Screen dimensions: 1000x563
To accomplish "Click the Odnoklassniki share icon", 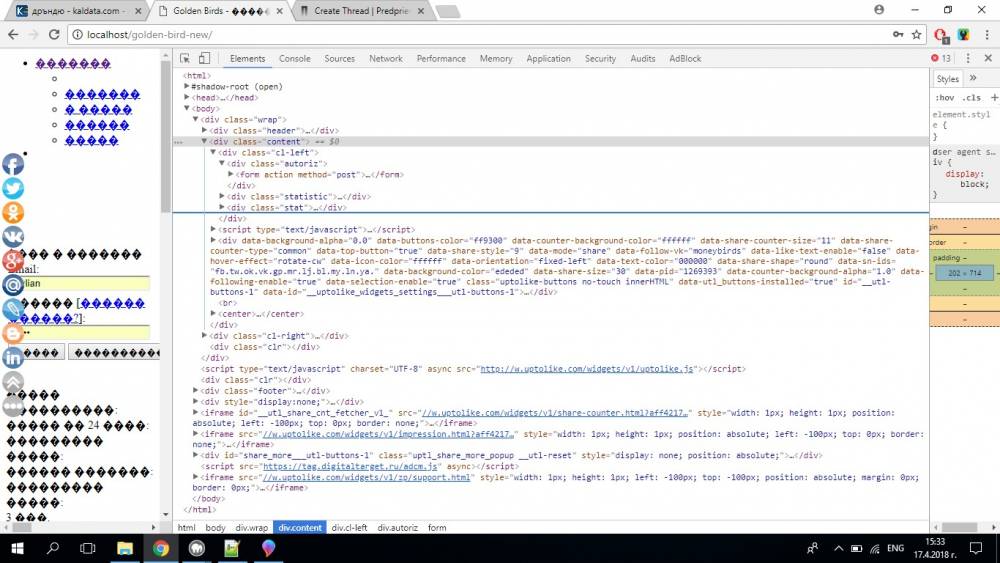I will 13,212.
